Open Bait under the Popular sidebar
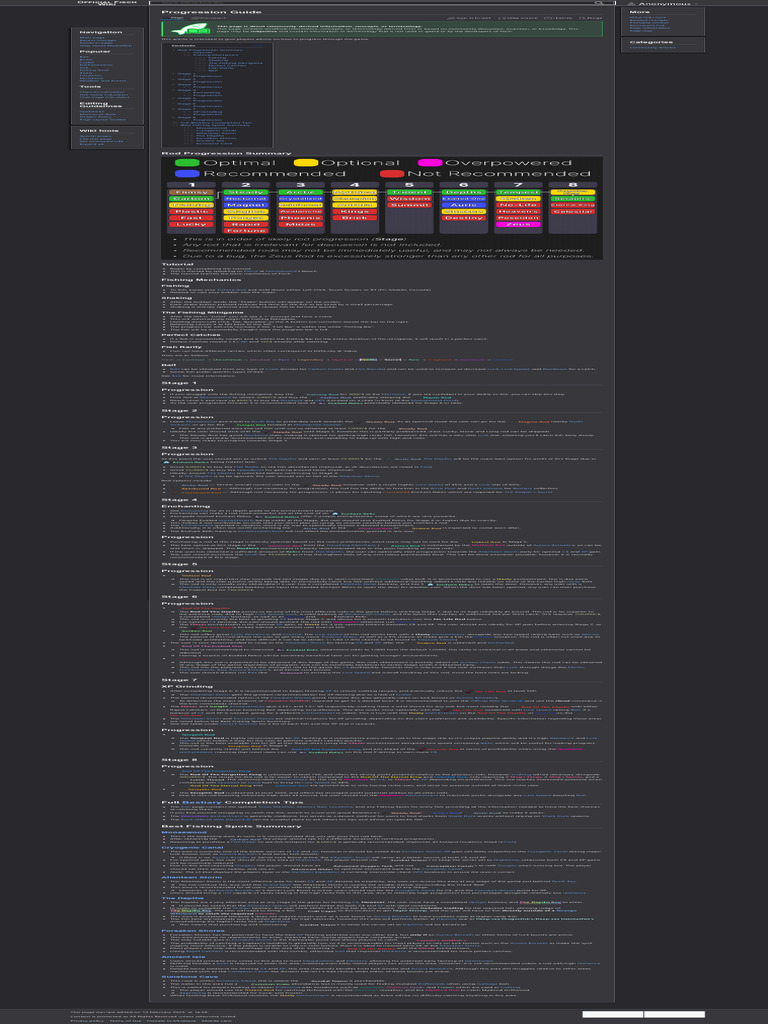Viewport: 768px width, 1024px height. (83, 57)
